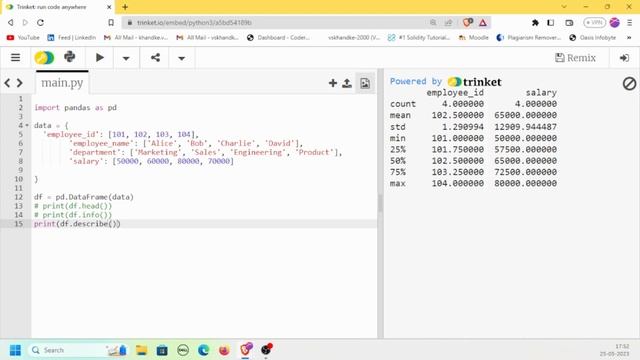Toggle the browser sidebar icon

tap(551, 22)
